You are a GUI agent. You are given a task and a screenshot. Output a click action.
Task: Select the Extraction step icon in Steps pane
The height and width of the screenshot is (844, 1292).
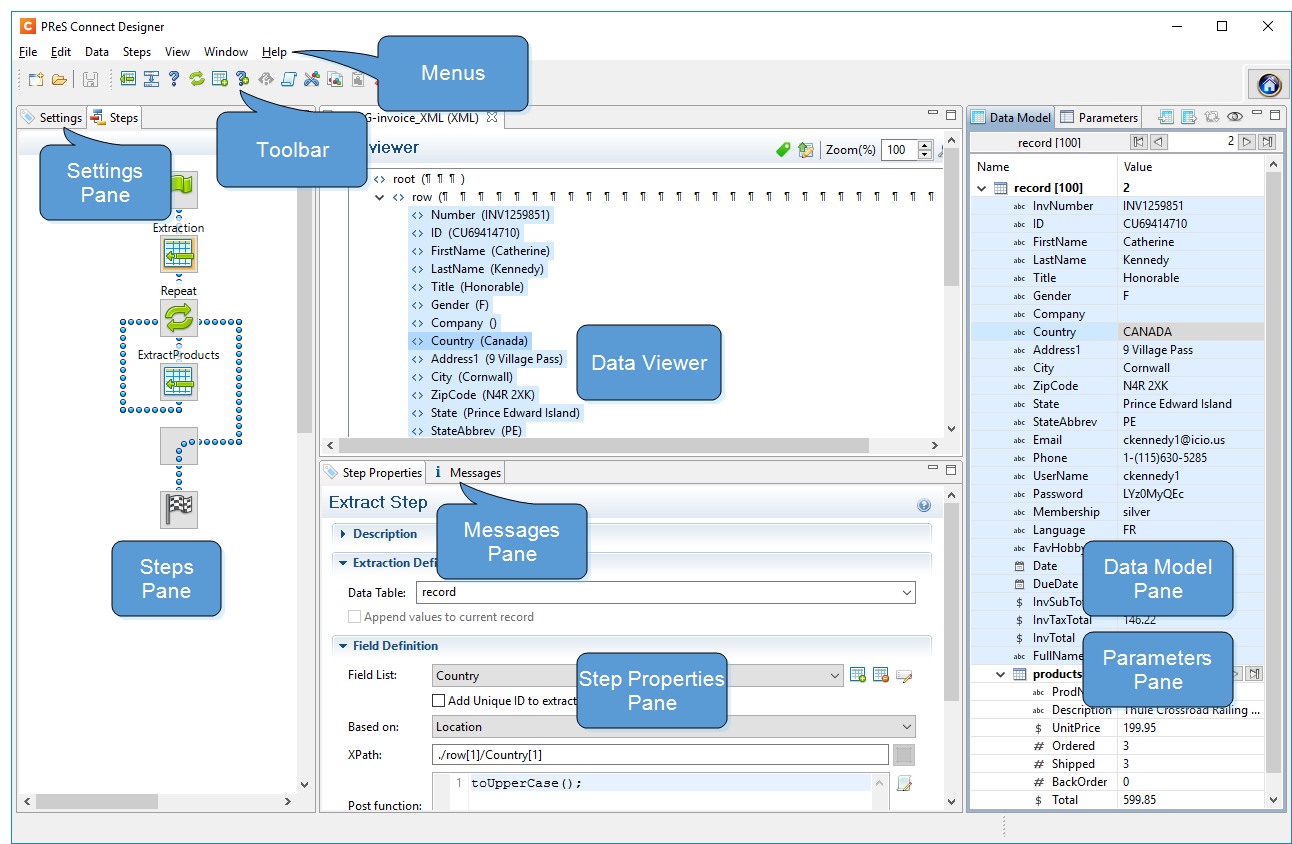(178, 255)
